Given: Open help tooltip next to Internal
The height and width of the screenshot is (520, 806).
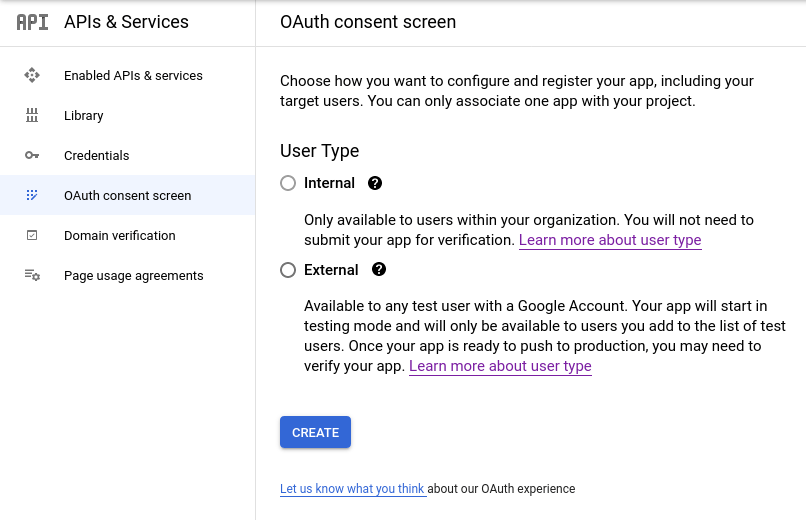Looking at the screenshot, I should coord(375,183).
